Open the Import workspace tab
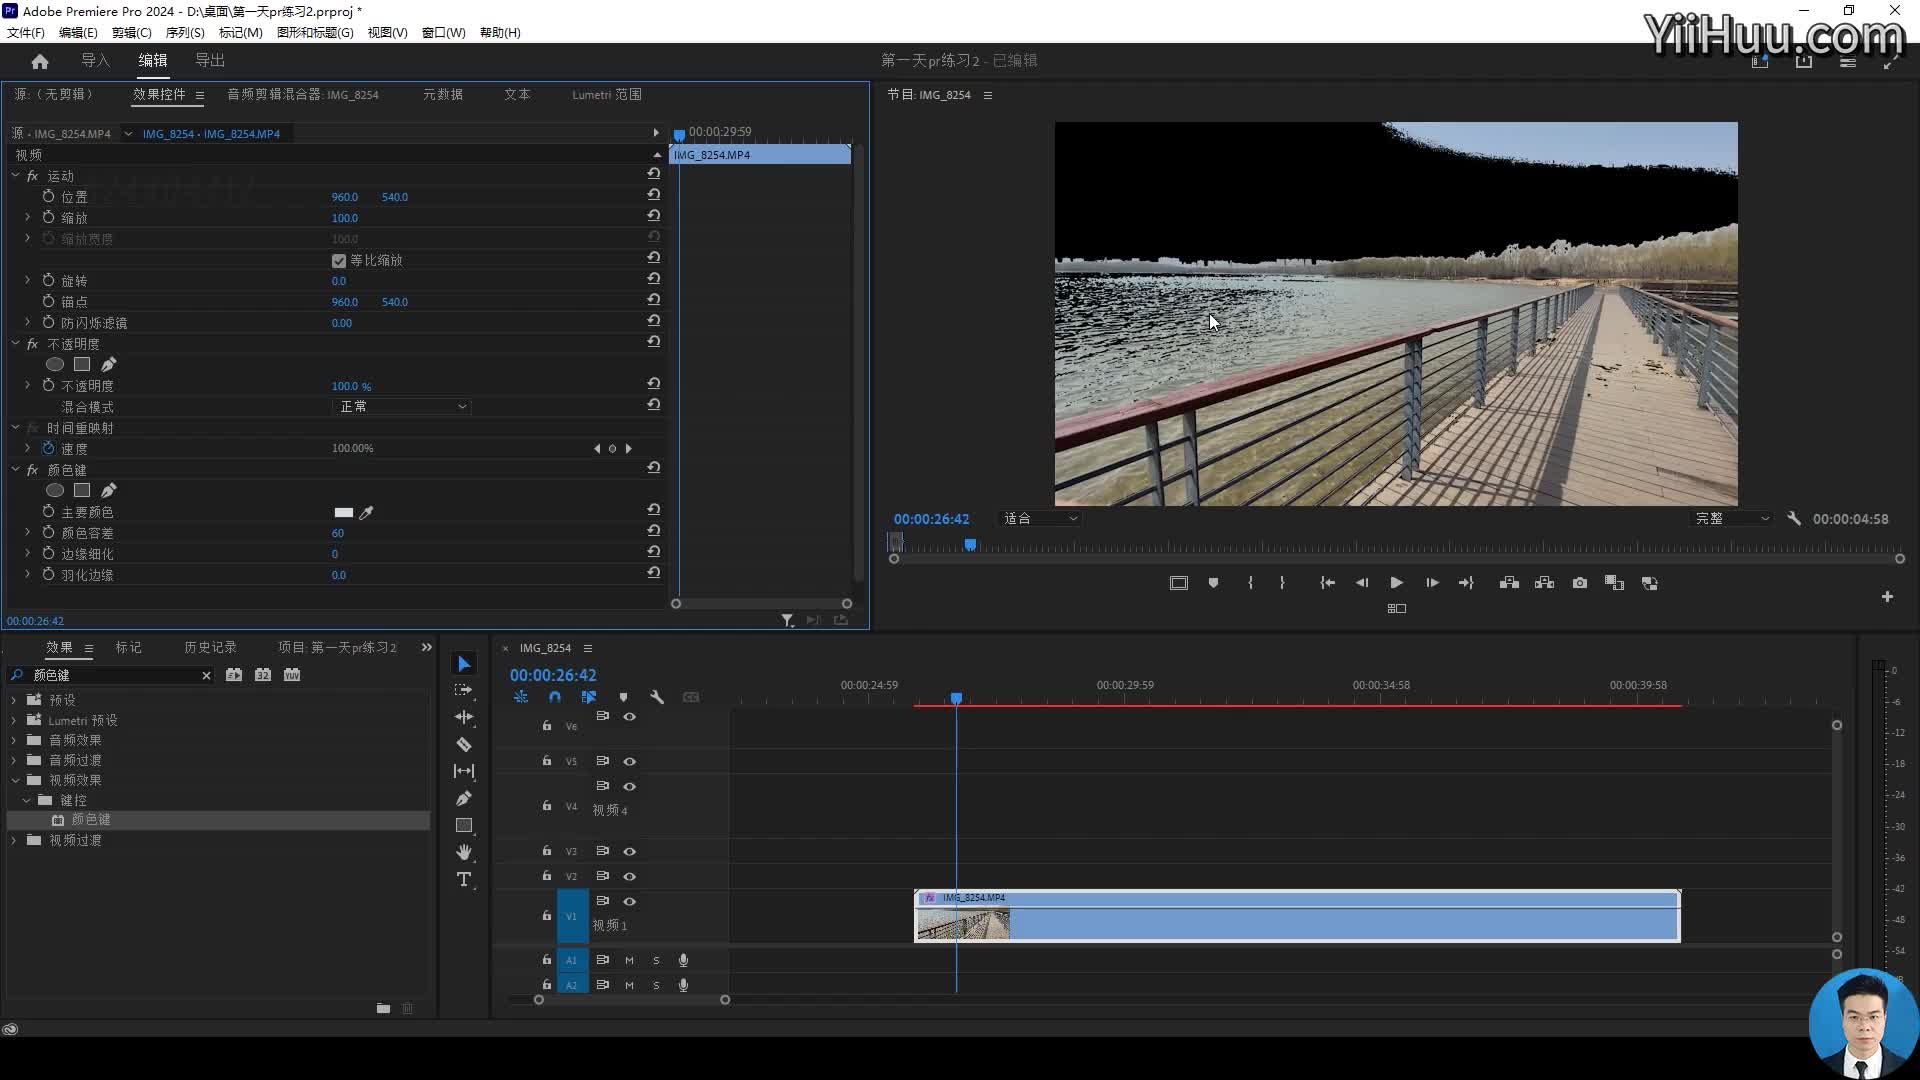Viewport: 1920px width, 1080px height. (95, 61)
